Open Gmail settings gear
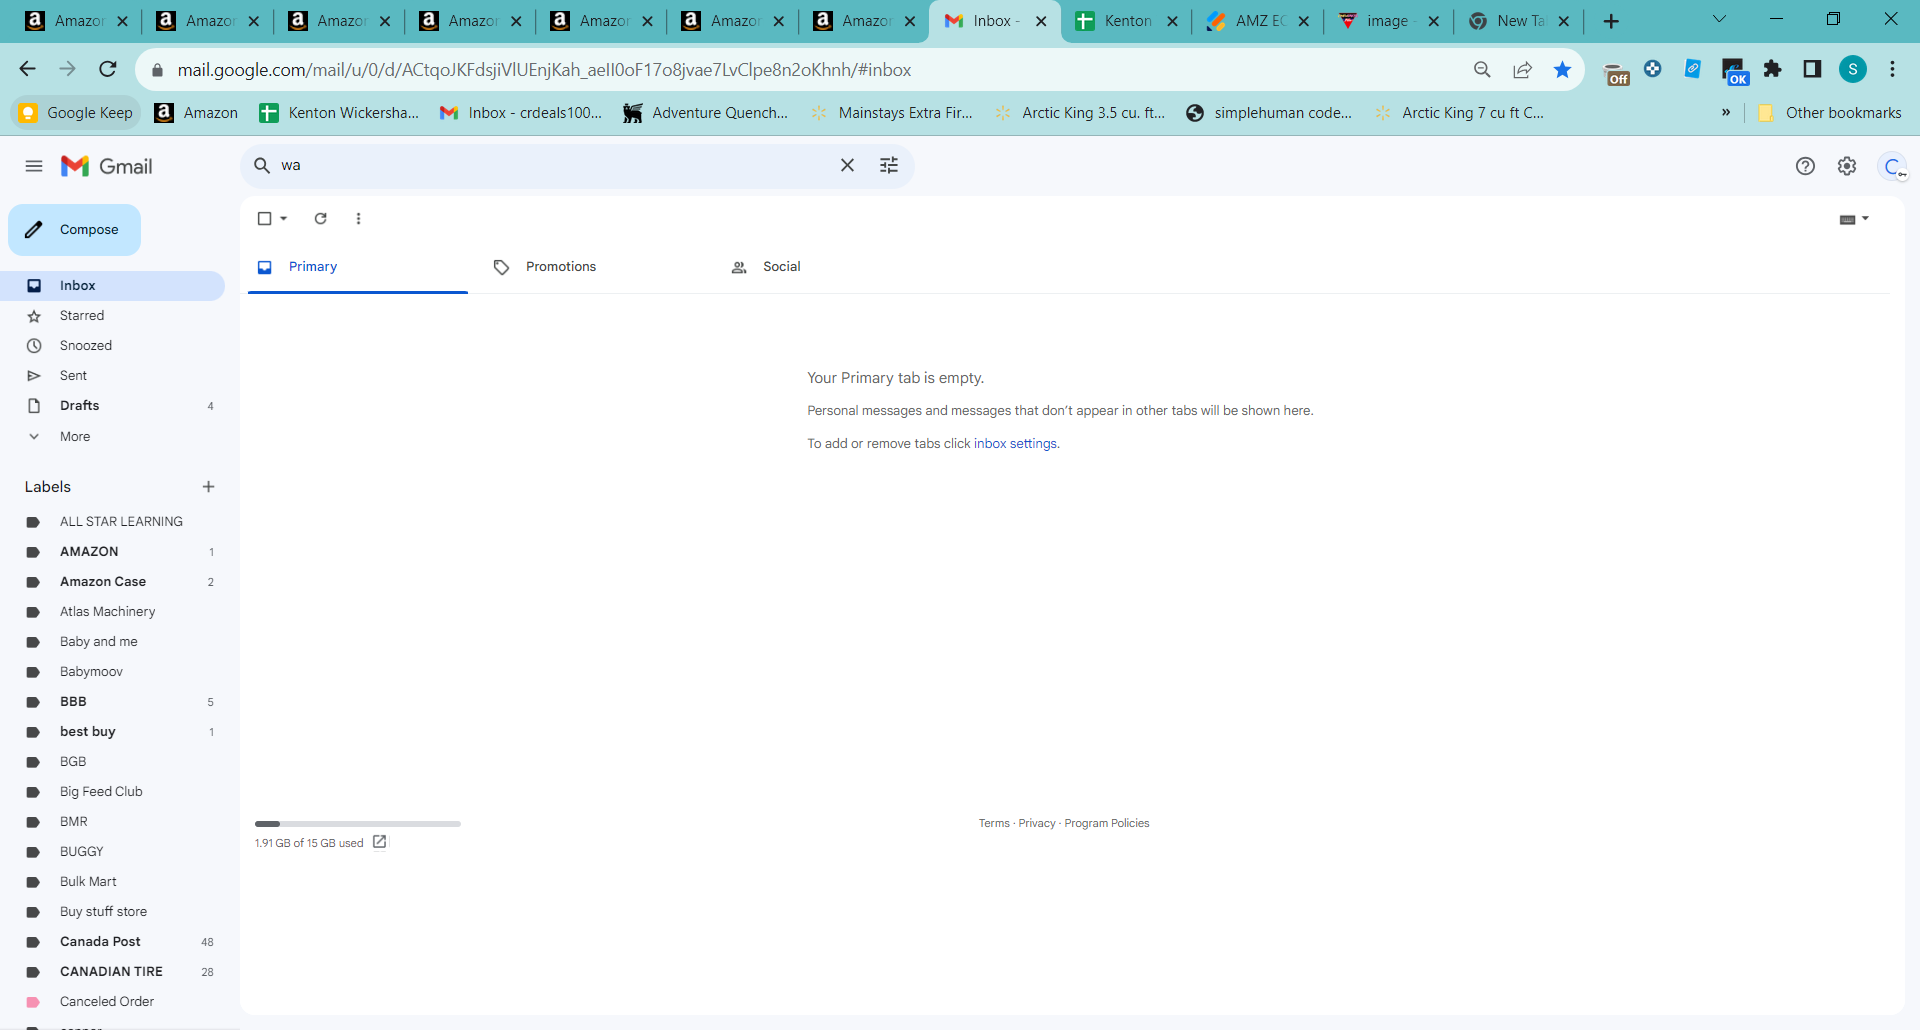The image size is (1920, 1030). point(1847,166)
